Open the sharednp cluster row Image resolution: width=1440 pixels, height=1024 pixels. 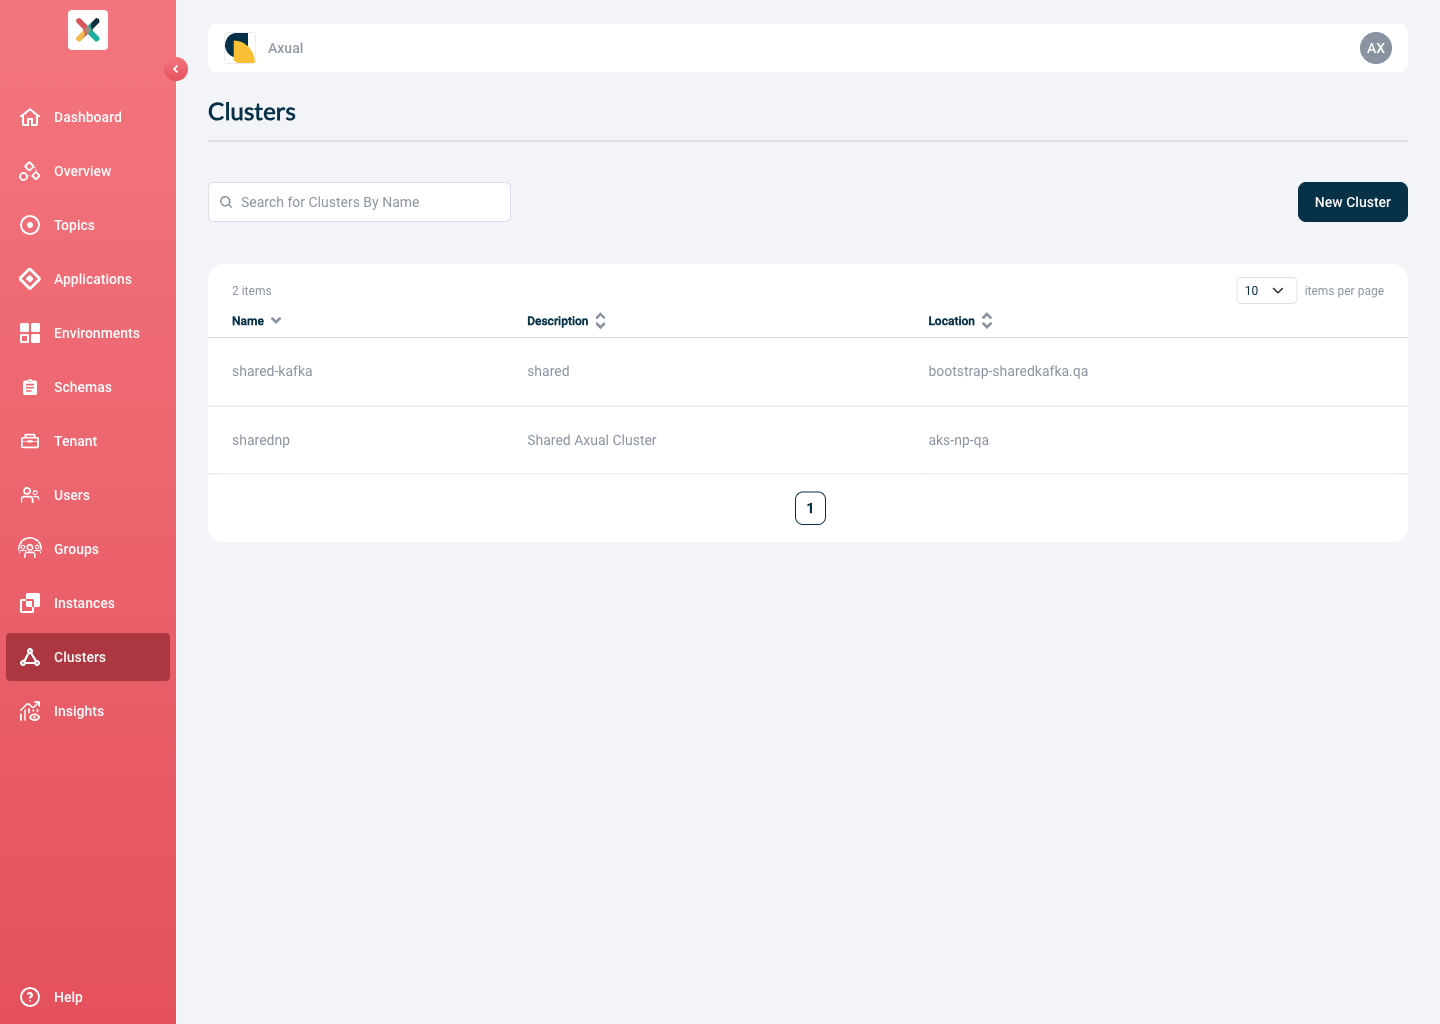click(808, 440)
